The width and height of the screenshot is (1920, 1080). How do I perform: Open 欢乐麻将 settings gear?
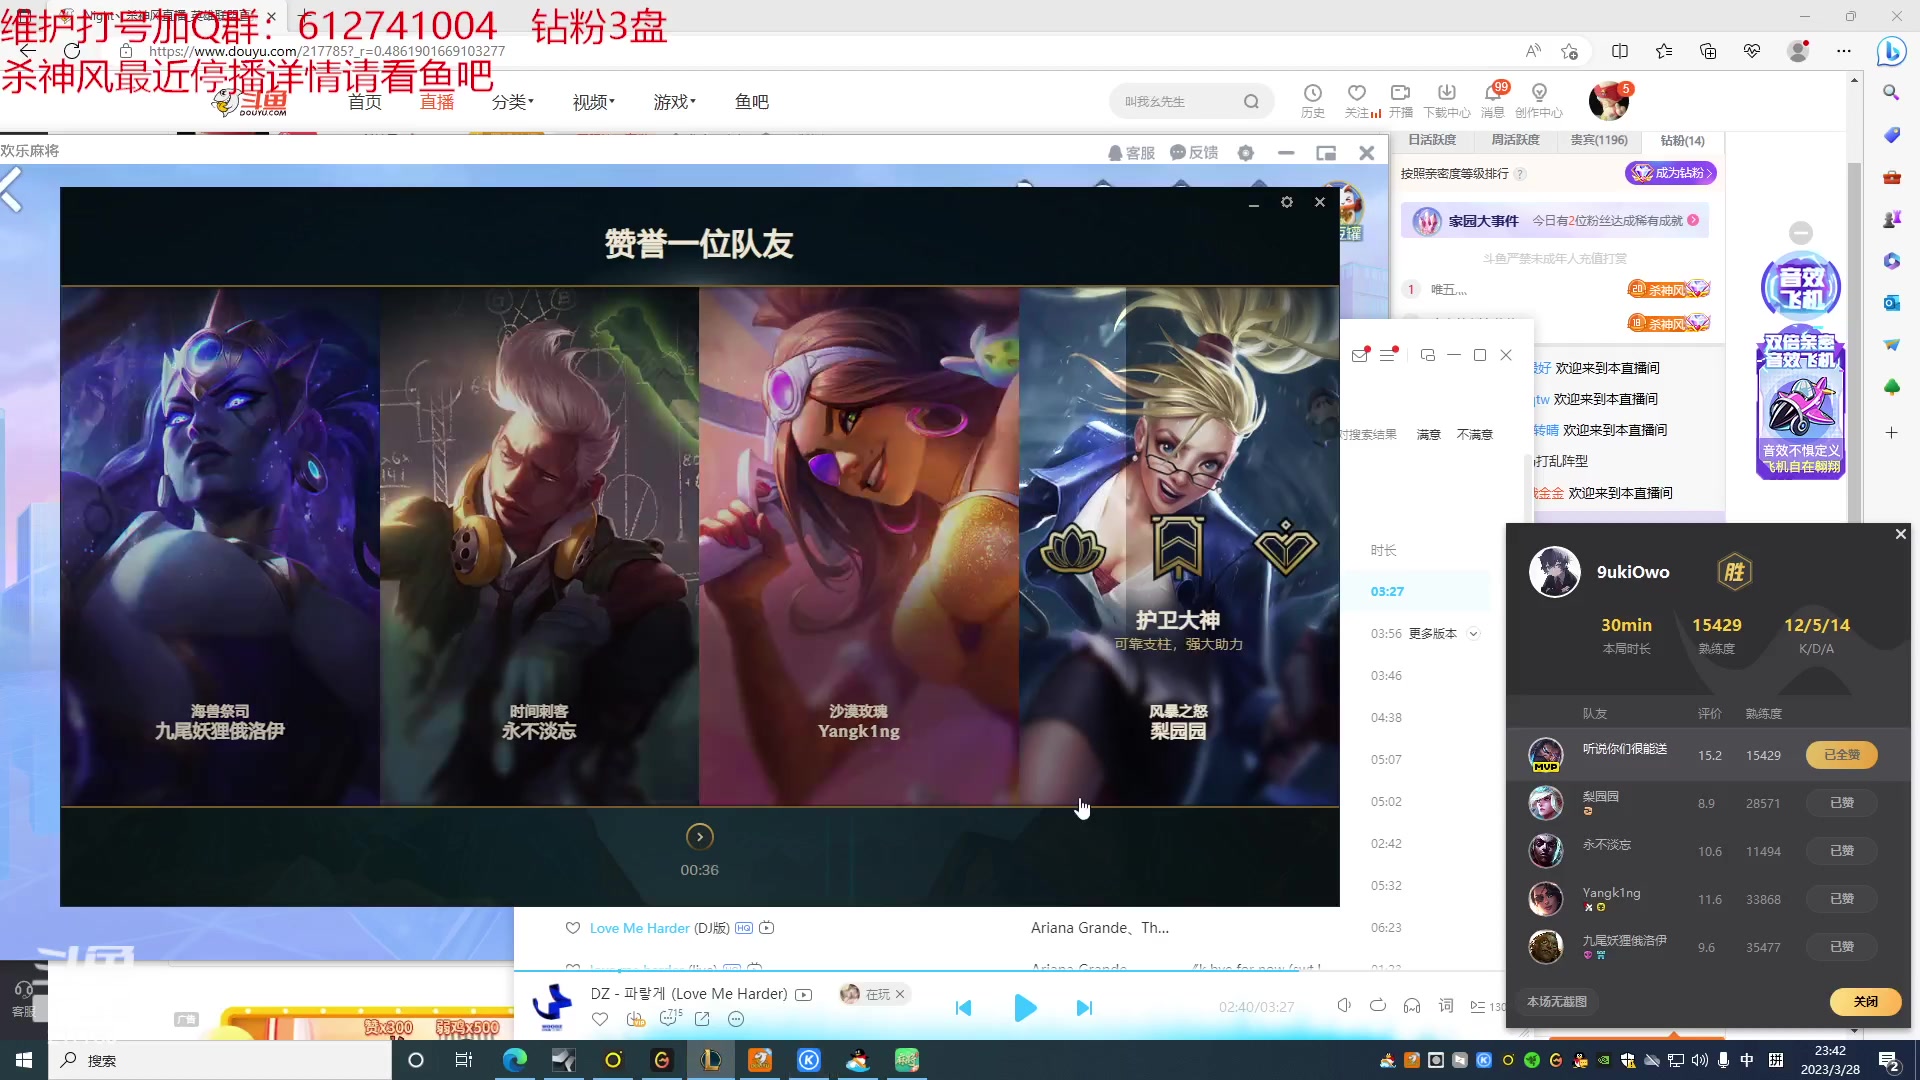click(x=1246, y=153)
